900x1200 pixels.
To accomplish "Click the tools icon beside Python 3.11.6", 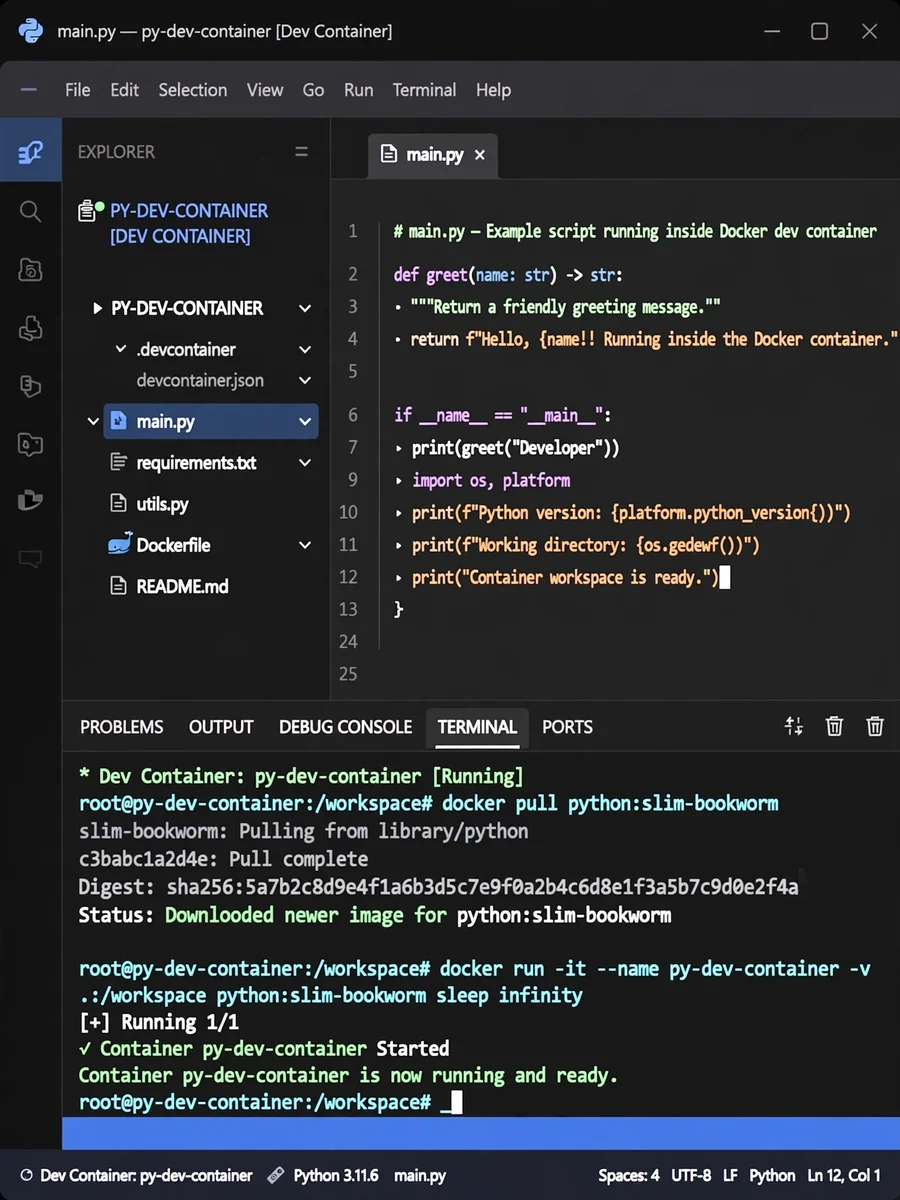I will tap(276, 1176).
